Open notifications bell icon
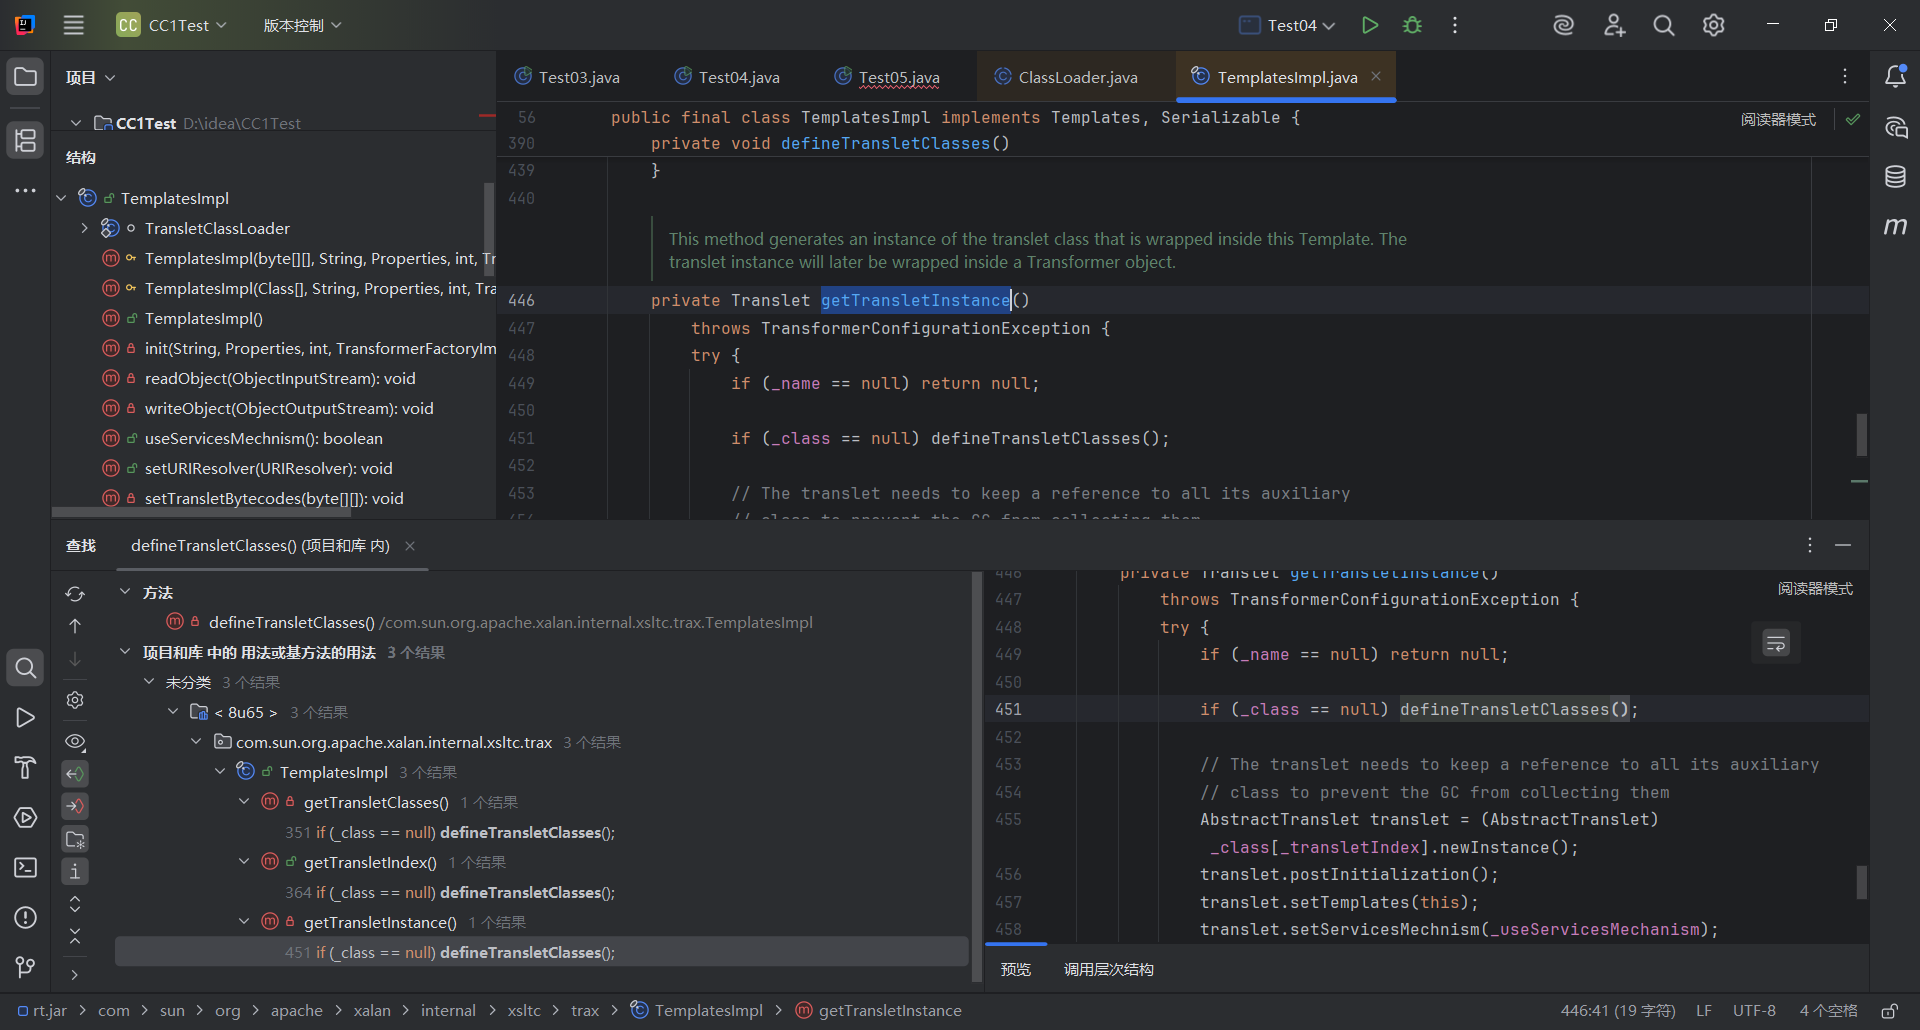The width and height of the screenshot is (1920, 1030). tap(1895, 77)
